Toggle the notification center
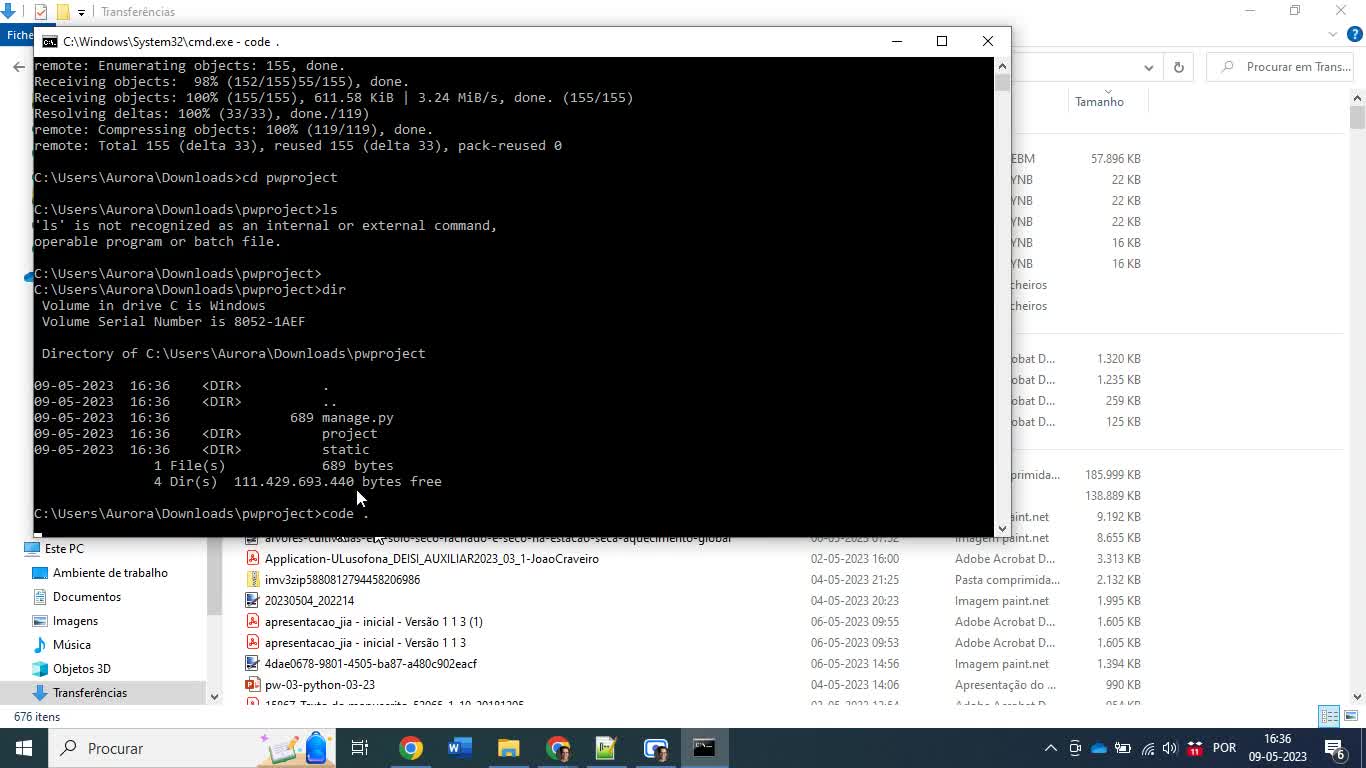Image resolution: width=1366 pixels, height=768 pixels. (x=1334, y=748)
